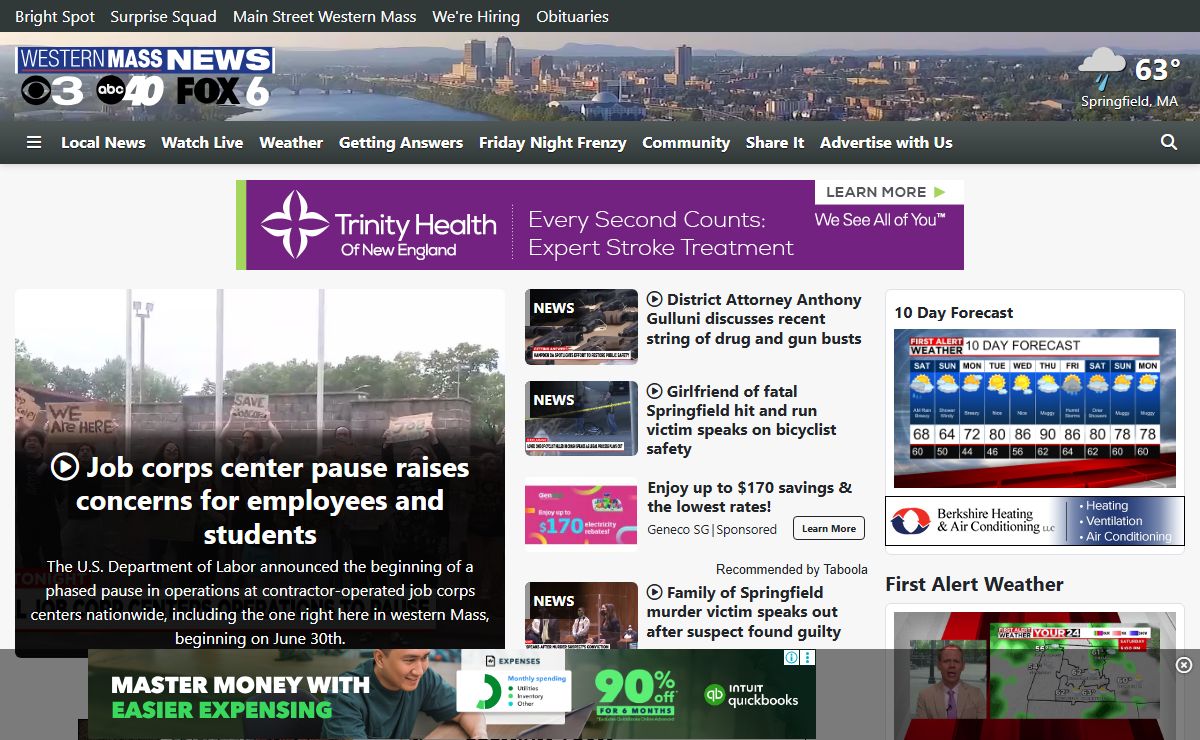
Task: Open Share It page
Action: point(775,142)
